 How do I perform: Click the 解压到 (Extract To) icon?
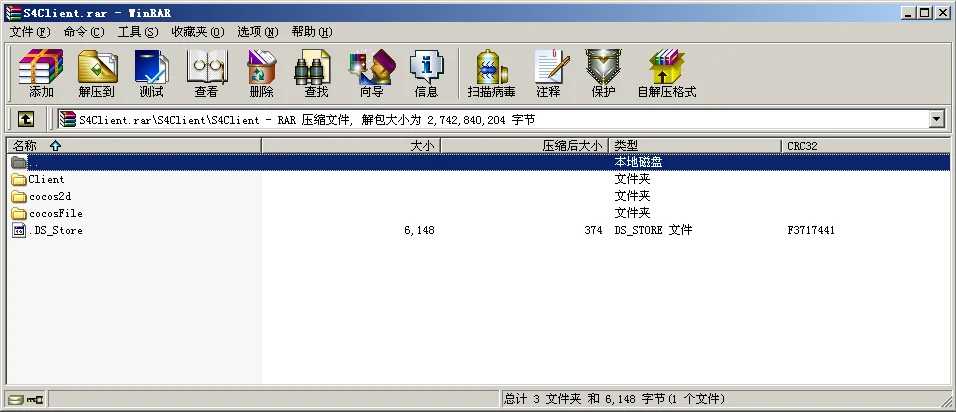pos(96,74)
